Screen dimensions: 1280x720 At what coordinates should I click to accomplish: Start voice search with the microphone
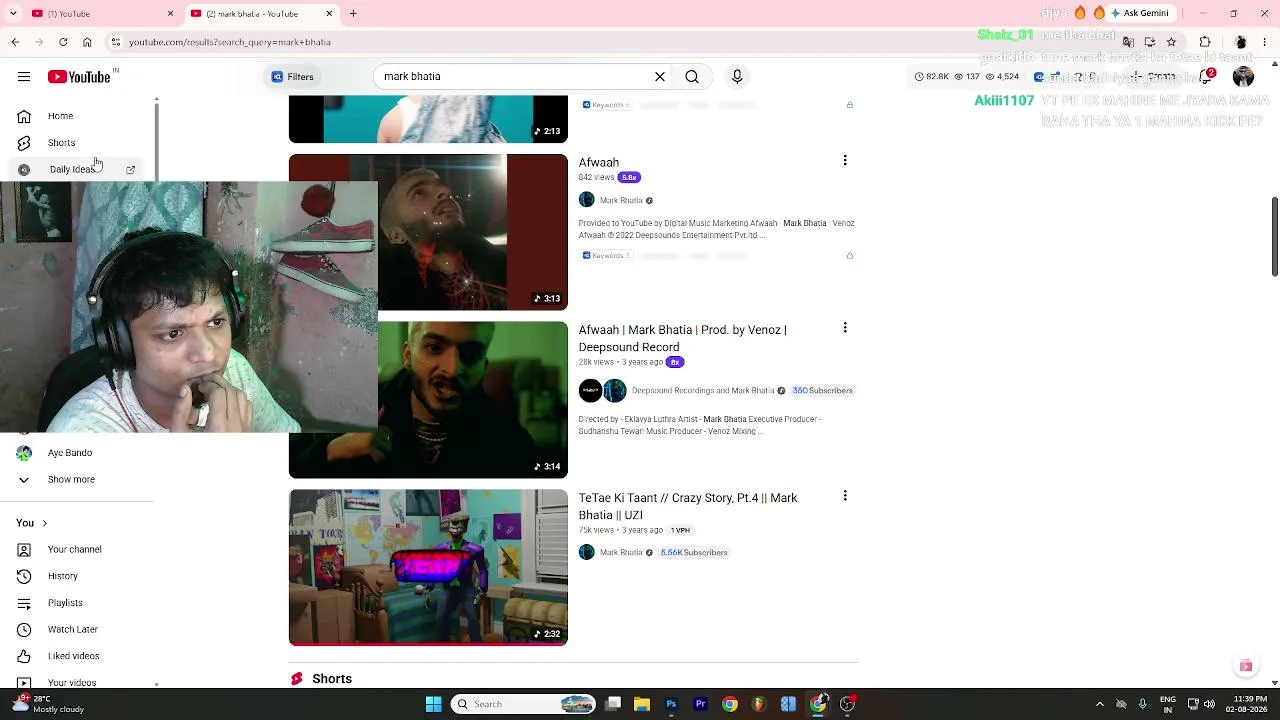(x=737, y=77)
